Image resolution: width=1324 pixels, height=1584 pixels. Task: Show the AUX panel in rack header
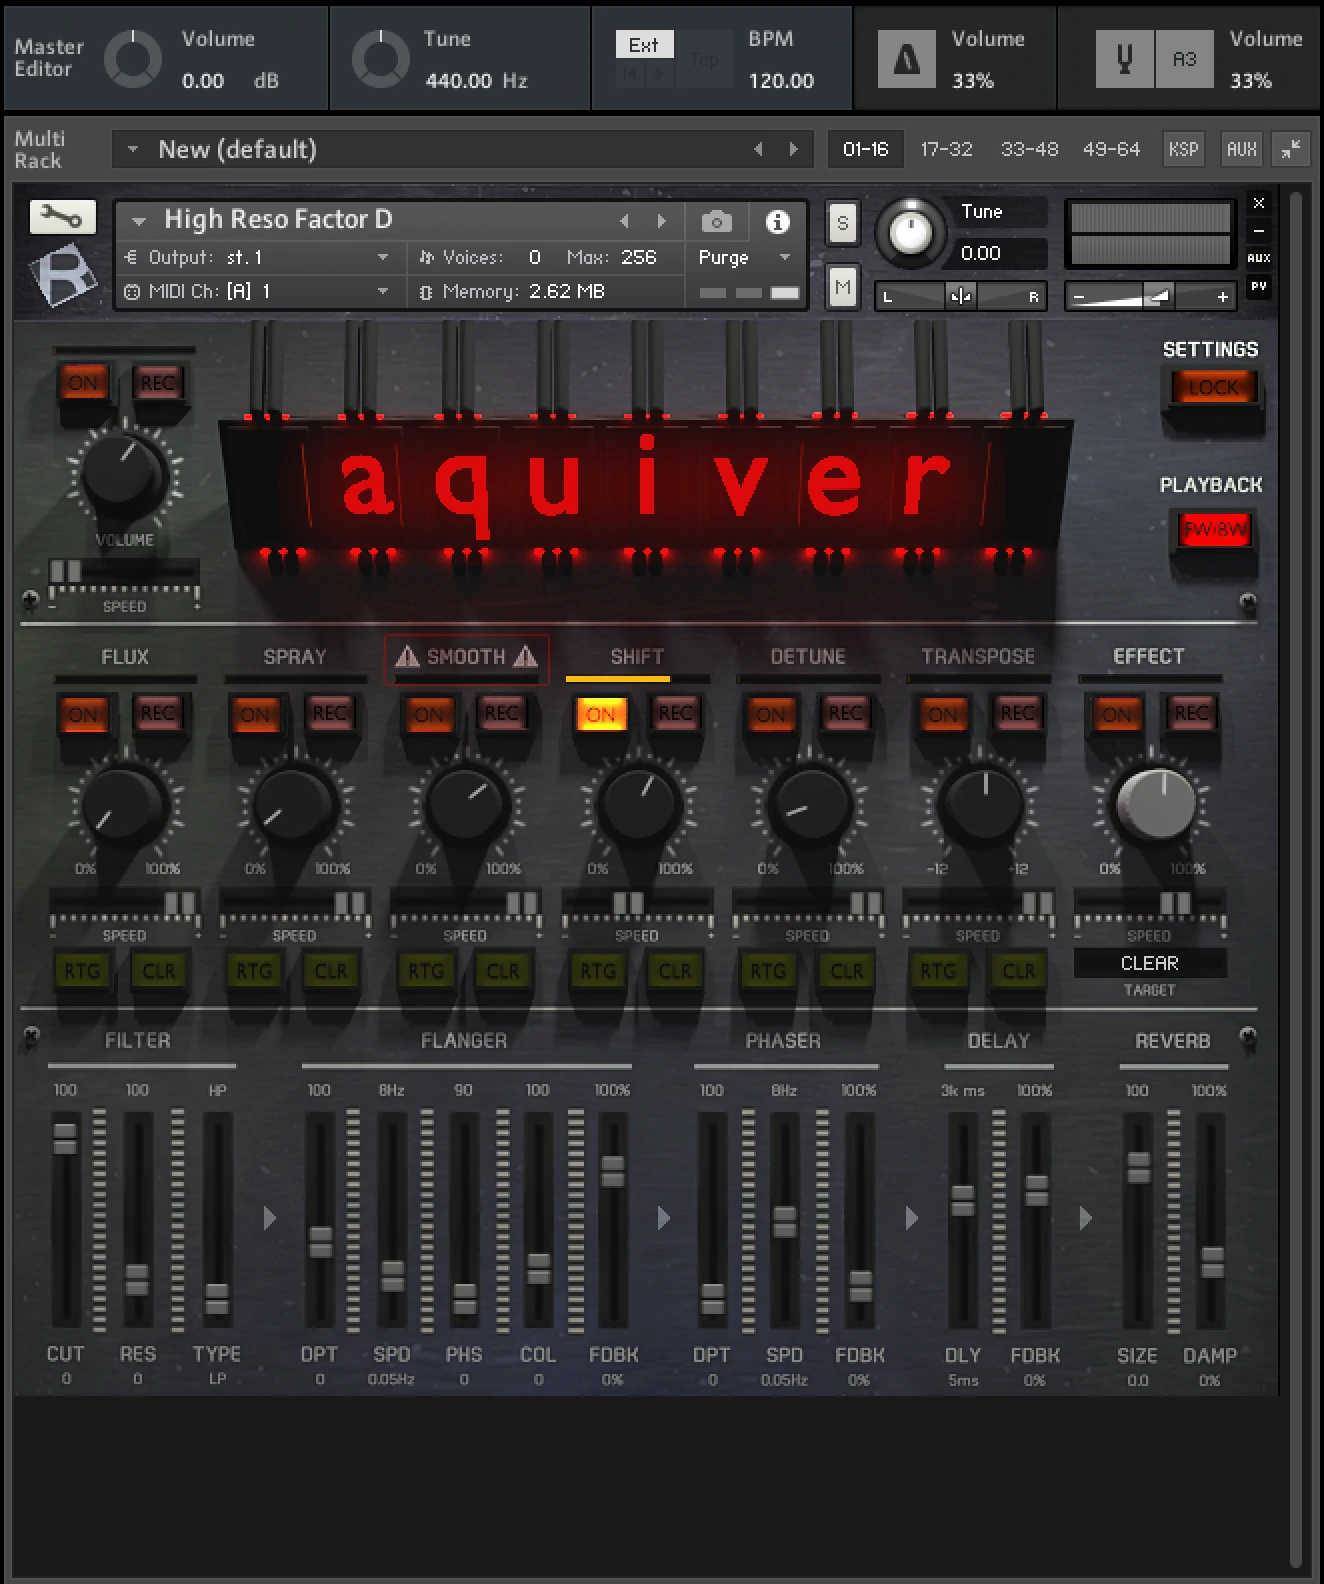(1241, 149)
